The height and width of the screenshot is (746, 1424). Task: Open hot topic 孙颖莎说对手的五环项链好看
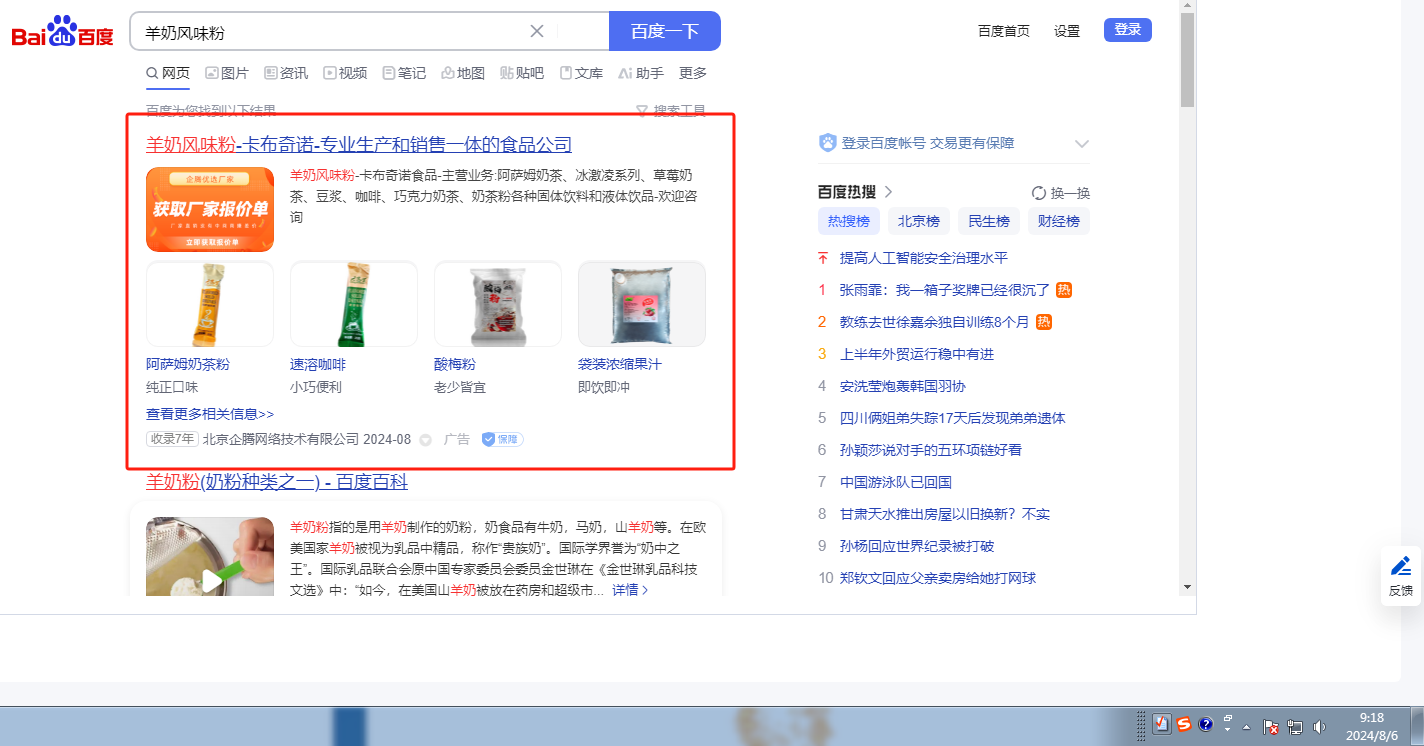click(931, 450)
